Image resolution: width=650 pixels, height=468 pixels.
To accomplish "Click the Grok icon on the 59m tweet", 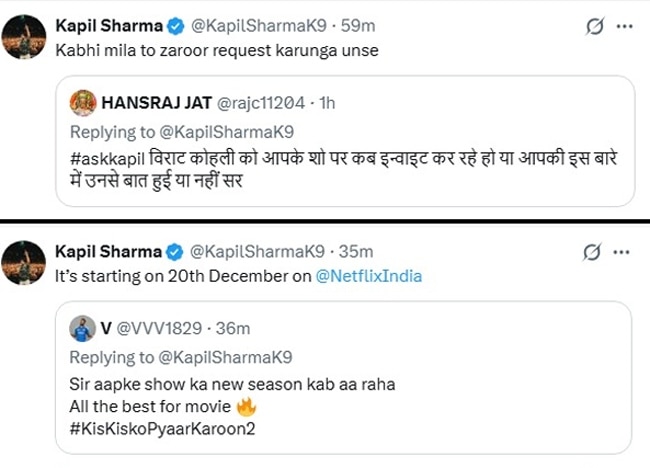I will 595,27.
